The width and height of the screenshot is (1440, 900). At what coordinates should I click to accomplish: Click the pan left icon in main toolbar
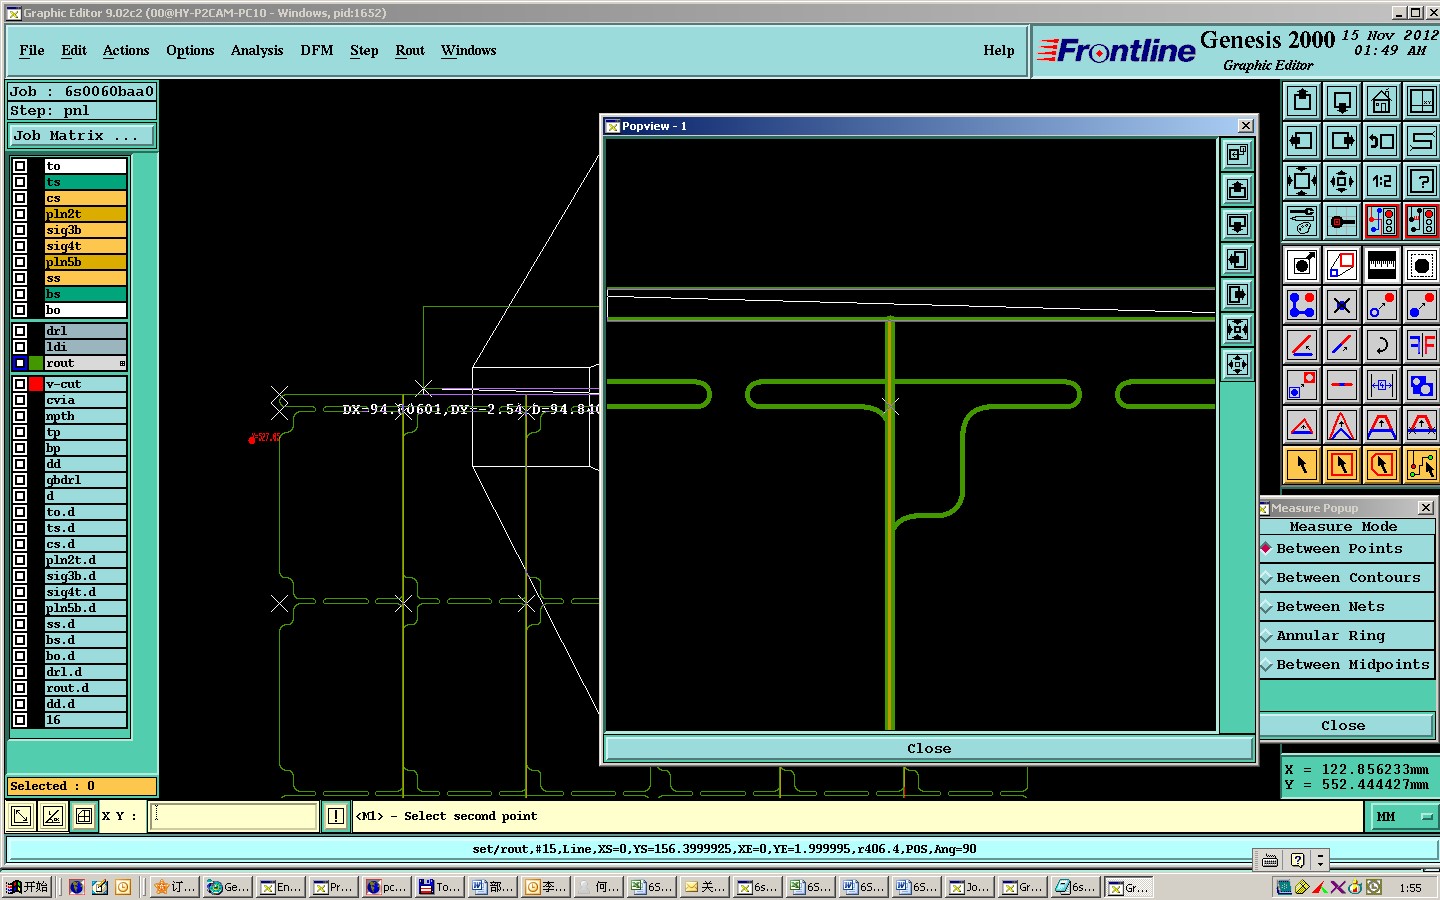pyautogui.click(x=1302, y=141)
